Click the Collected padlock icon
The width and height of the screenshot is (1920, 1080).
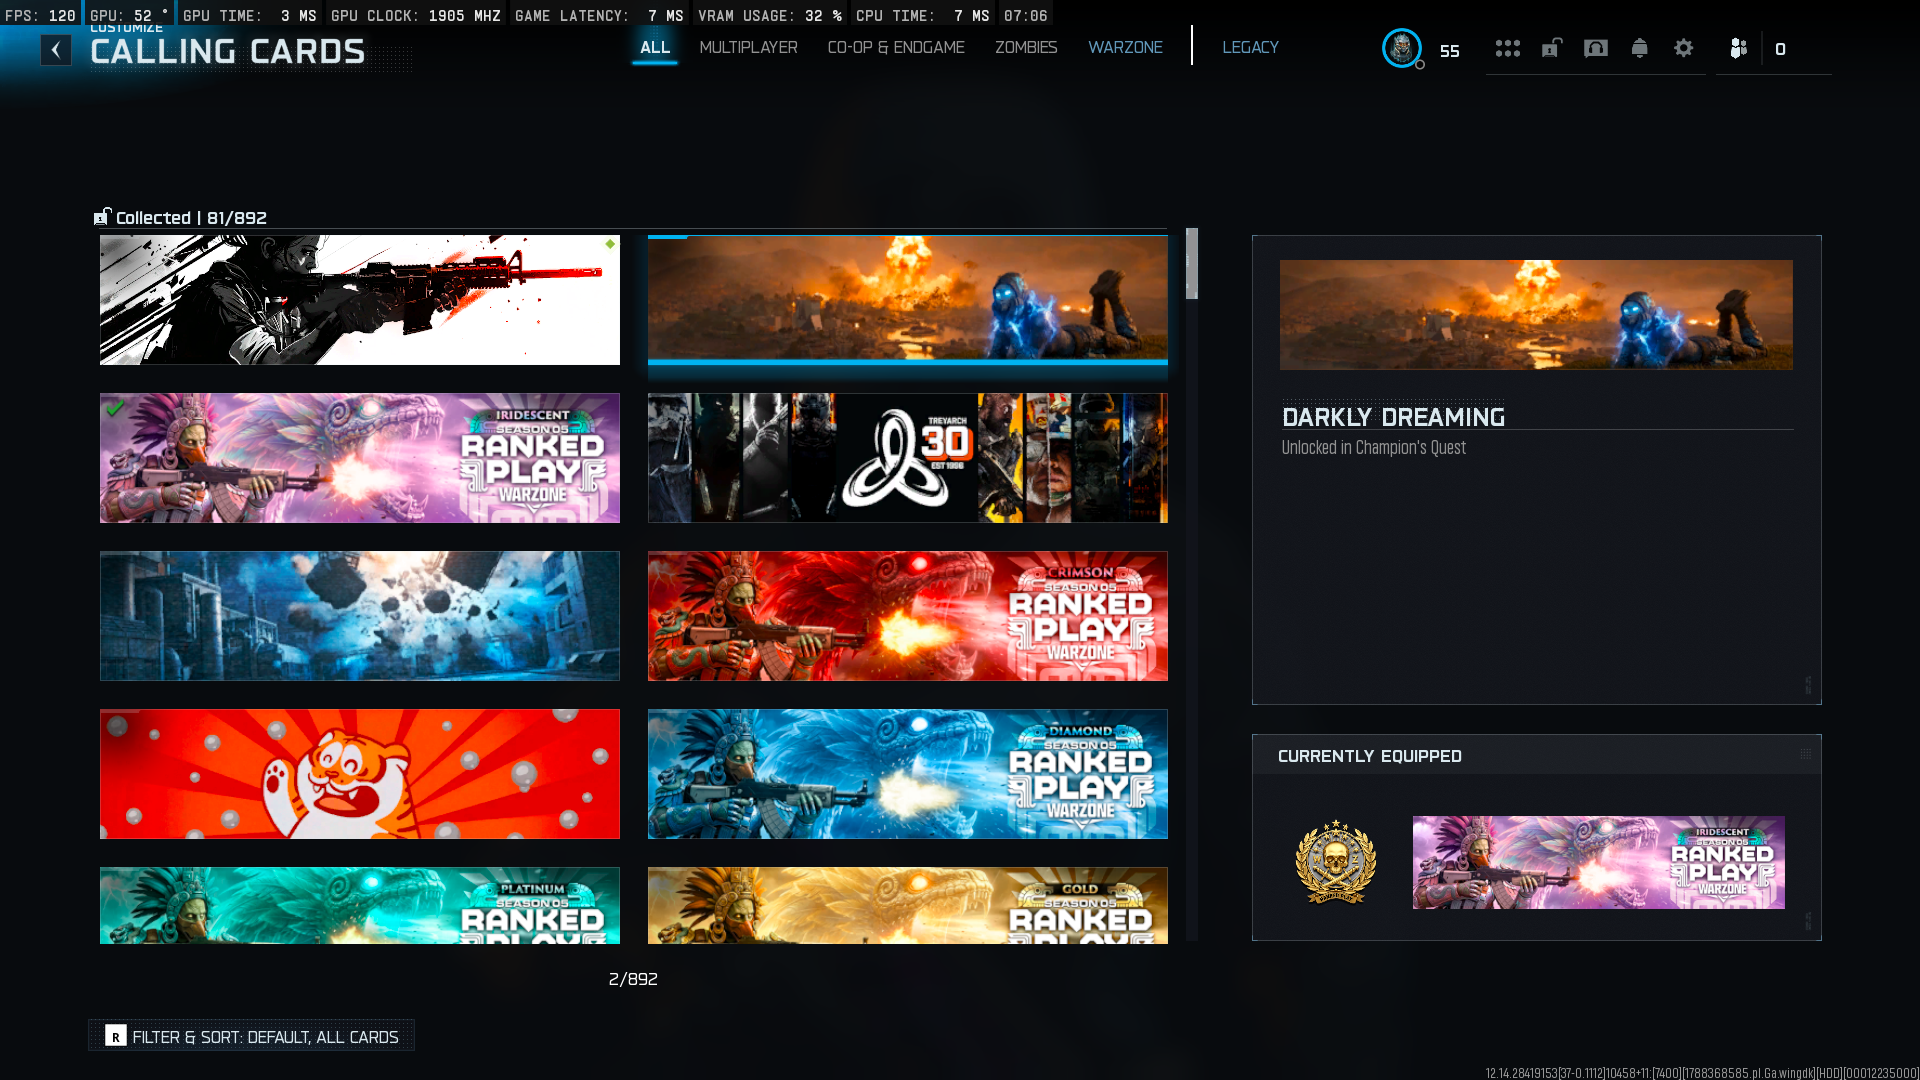tap(102, 217)
